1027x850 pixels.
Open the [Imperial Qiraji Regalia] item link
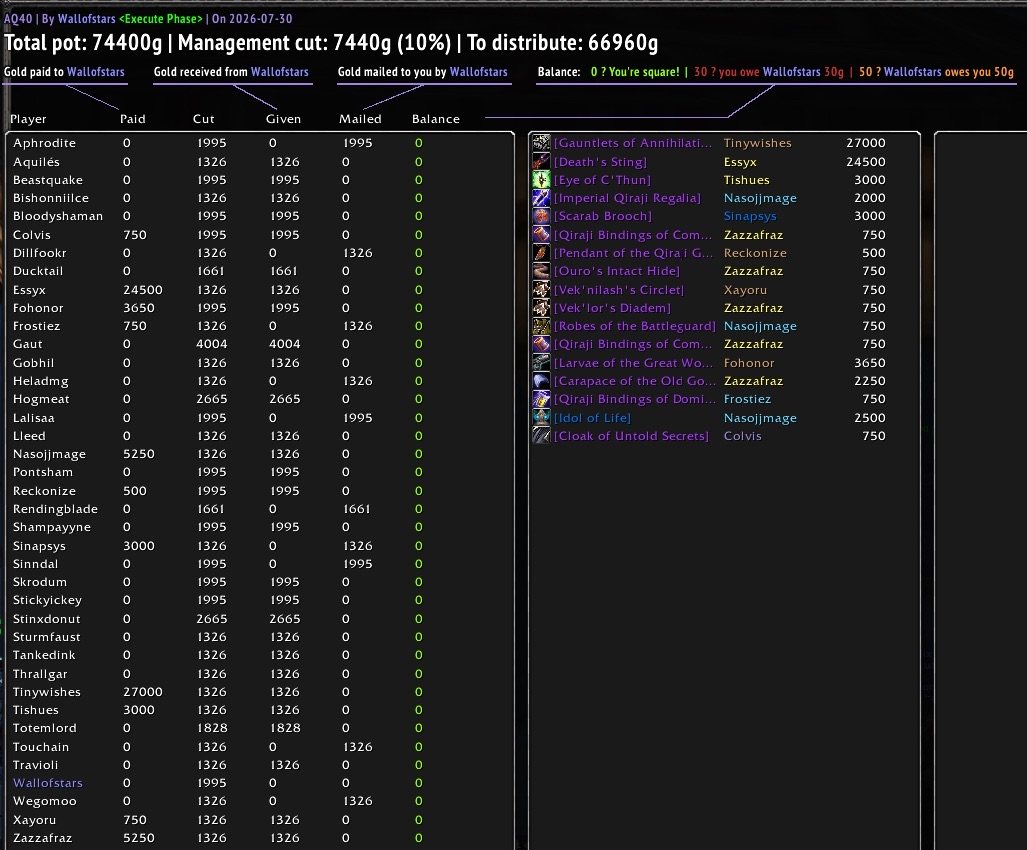tap(627, 198)
